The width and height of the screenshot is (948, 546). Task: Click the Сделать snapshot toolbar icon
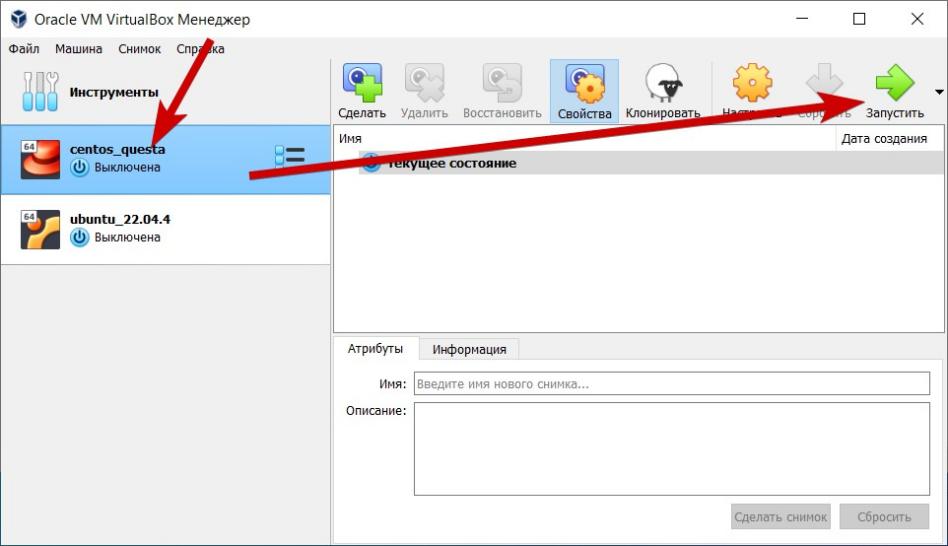362,83
